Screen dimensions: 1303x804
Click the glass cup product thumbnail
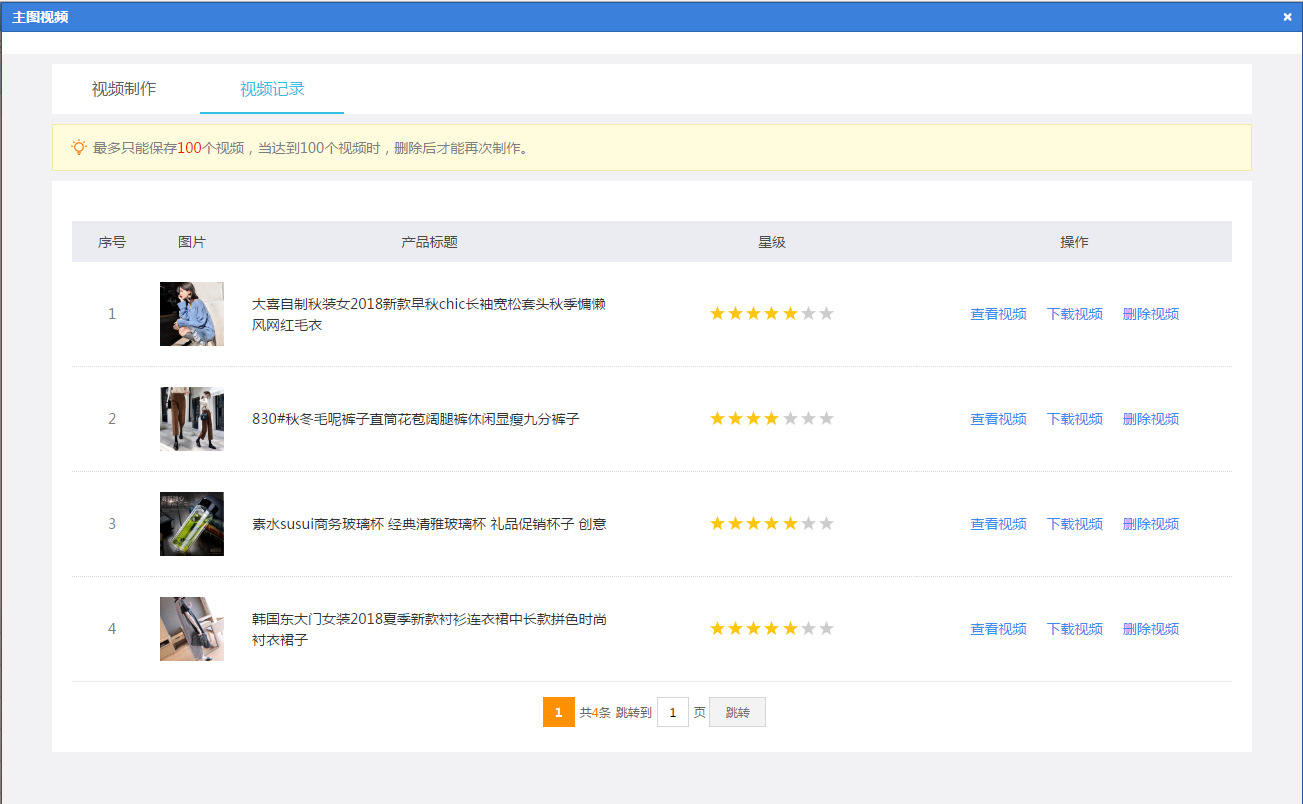pos(192,524)
